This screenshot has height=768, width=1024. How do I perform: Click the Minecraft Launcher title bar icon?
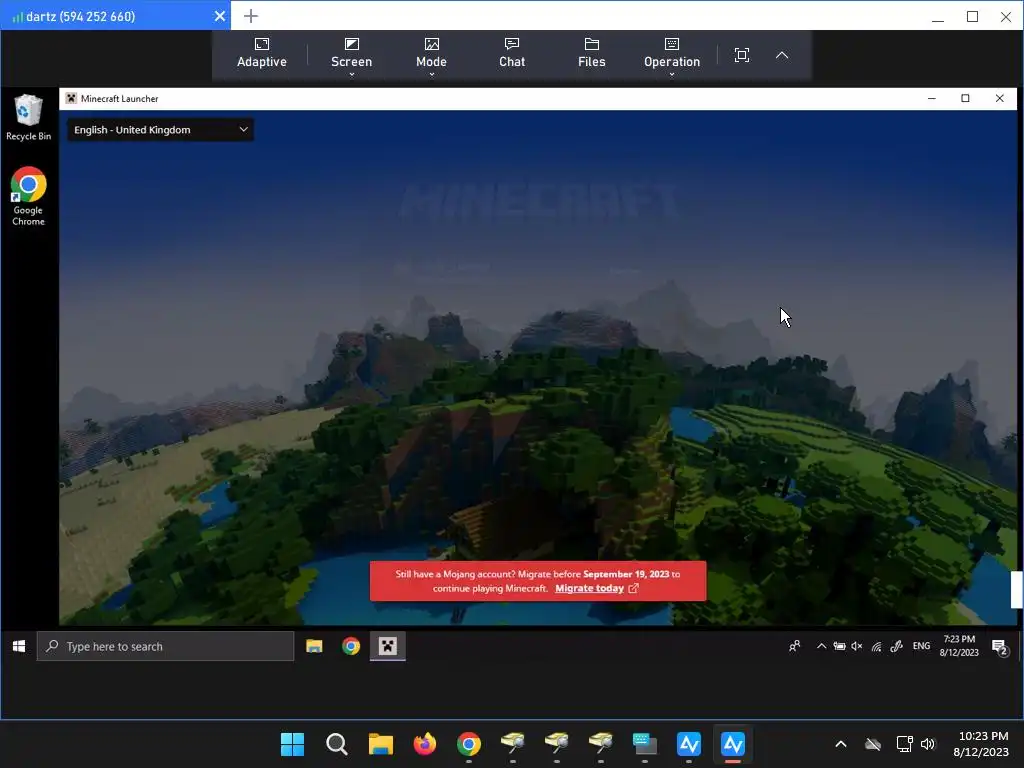click(x=71, y=99)
